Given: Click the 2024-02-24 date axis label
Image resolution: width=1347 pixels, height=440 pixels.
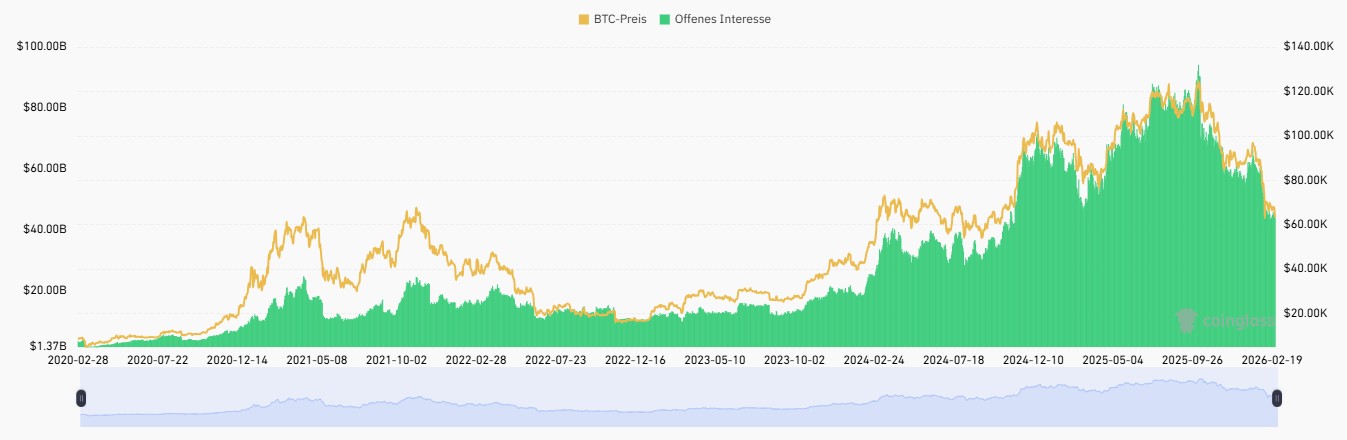Looking at the screenshot, I should (x=876, y=358).
